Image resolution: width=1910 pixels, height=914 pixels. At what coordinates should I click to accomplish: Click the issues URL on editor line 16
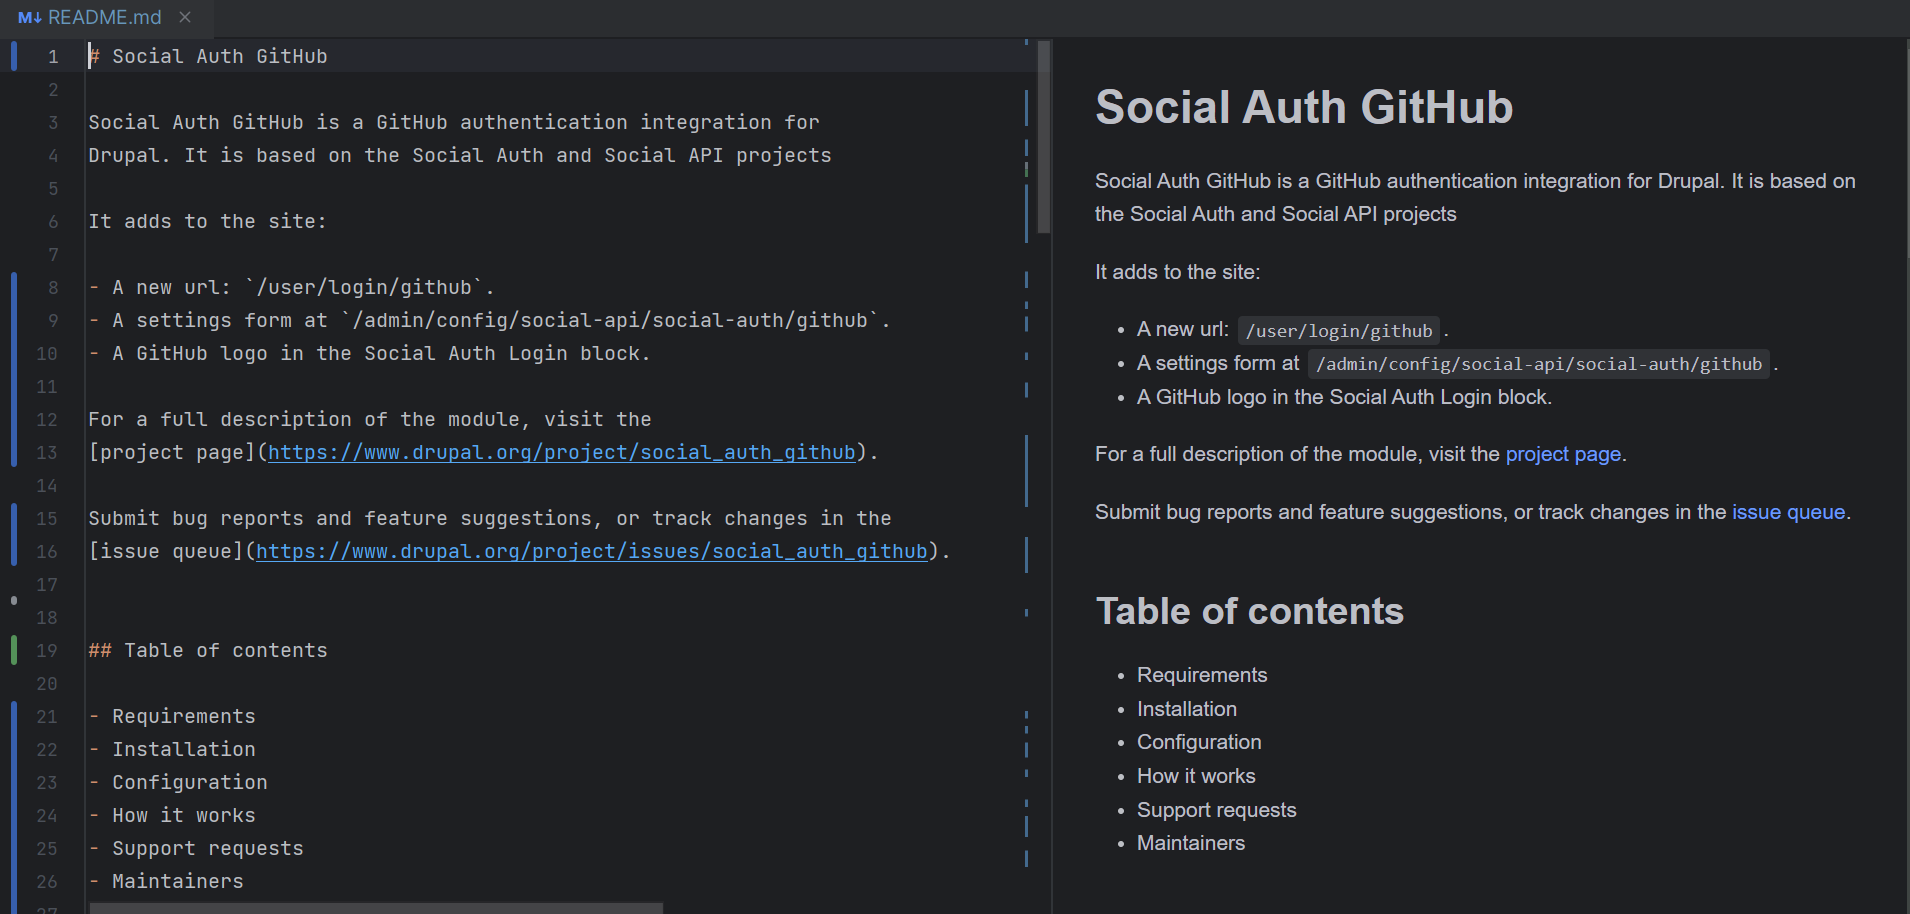[x=591, y=551]
